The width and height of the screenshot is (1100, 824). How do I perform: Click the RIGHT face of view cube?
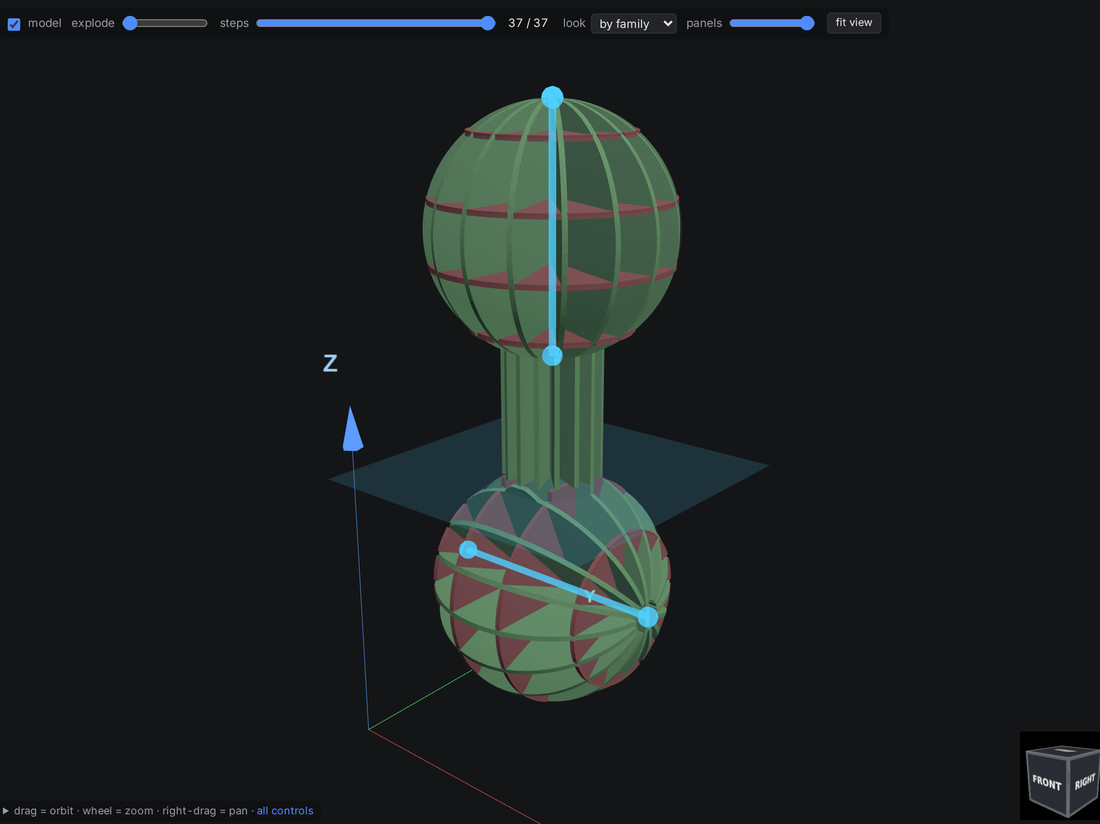click(x=1084, y=781)
